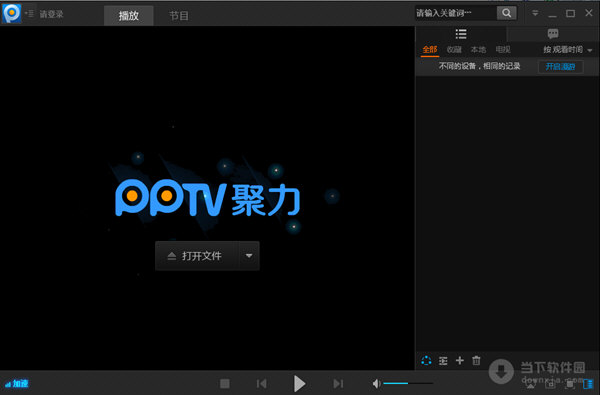Click the playlist arrange icon in sidebar
Screen dimensions: 600x395
click(x=443, y=361)
